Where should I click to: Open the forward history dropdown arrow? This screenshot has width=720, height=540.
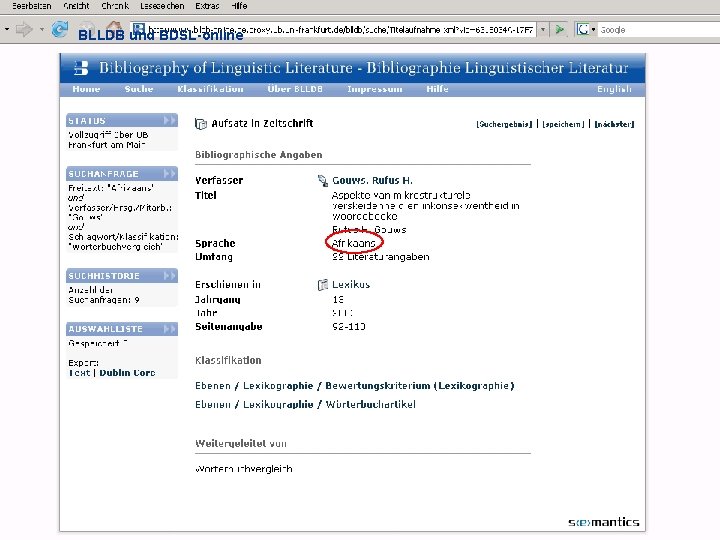(41, 29)
